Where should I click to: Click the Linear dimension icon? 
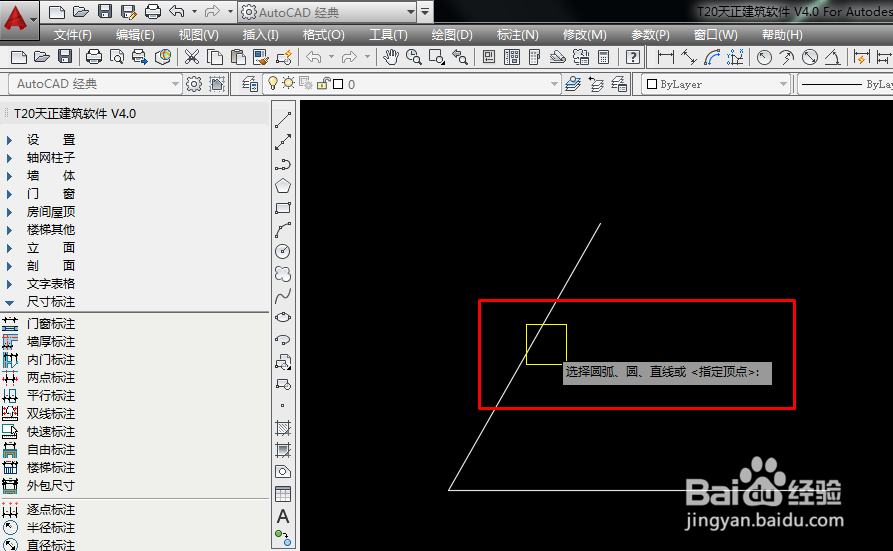pyautogui.click(x=665, y=57)
